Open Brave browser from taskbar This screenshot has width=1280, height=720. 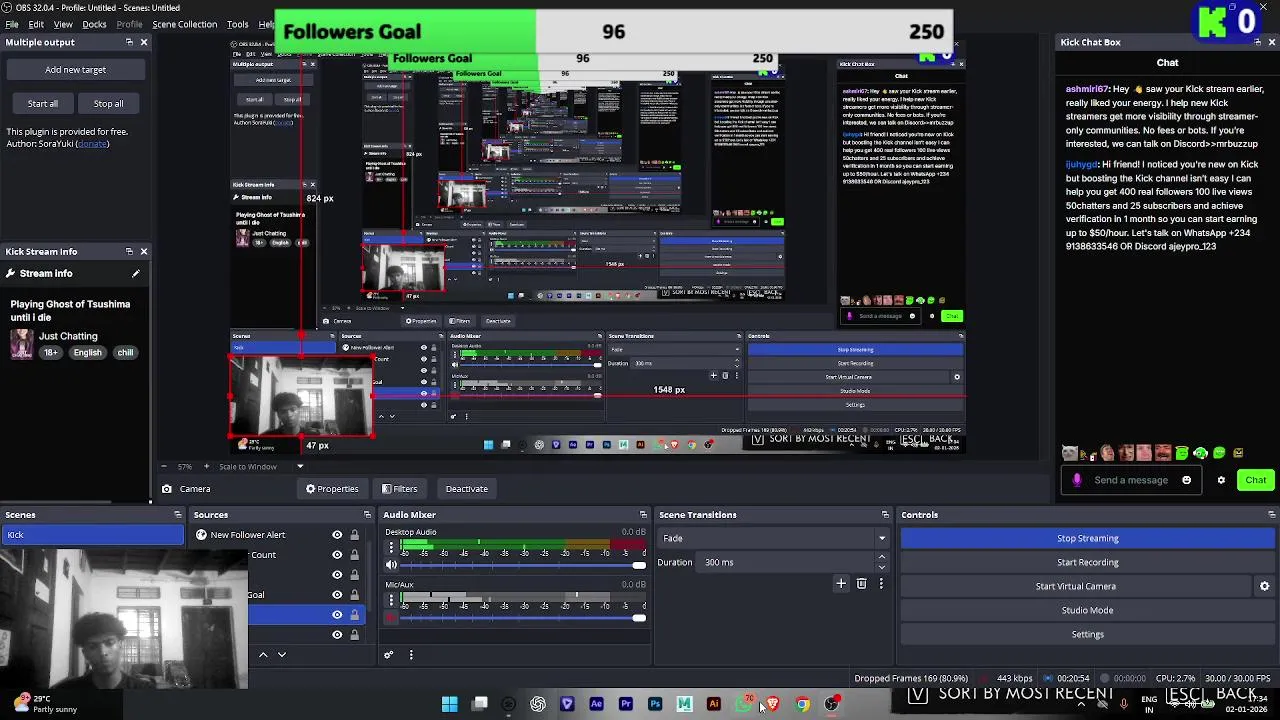(x=772, y=704)
